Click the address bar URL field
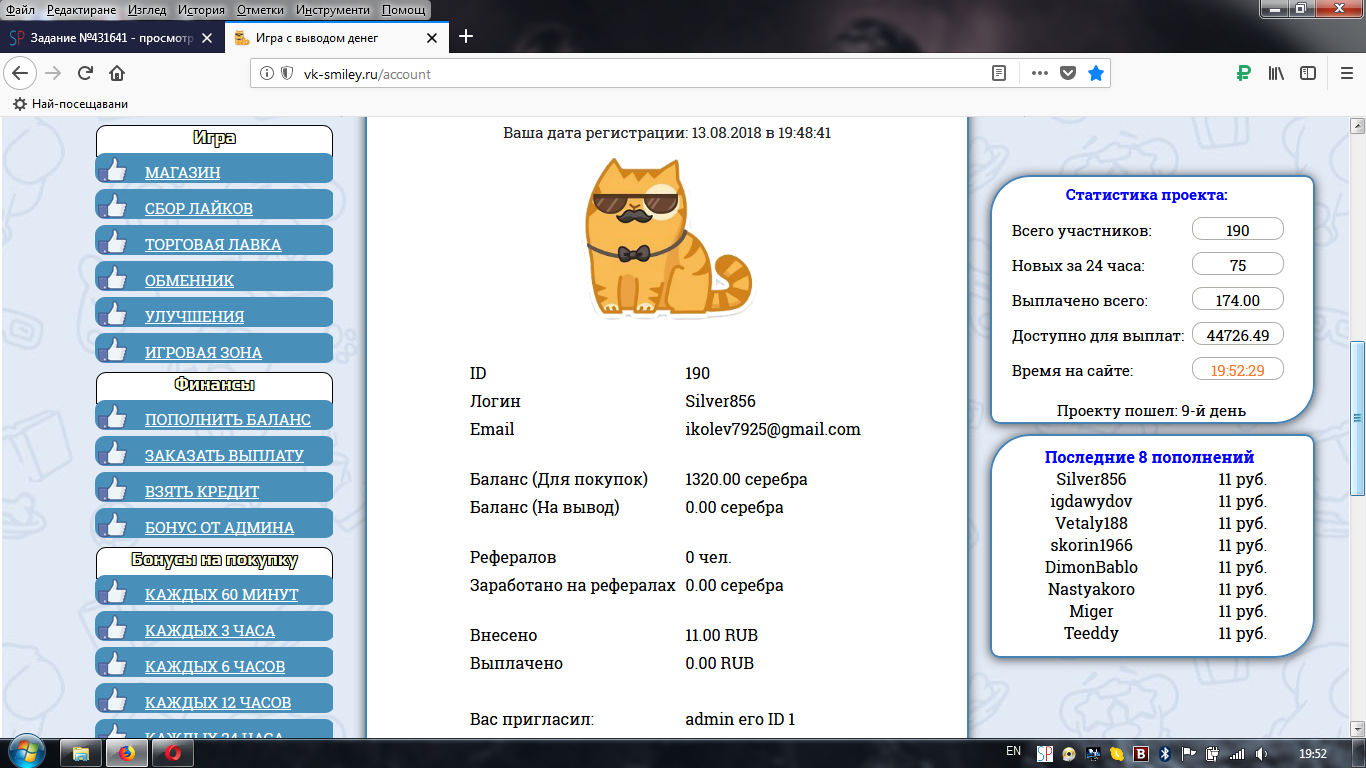Screen dimensions: 1366x768 coord(640,73)
